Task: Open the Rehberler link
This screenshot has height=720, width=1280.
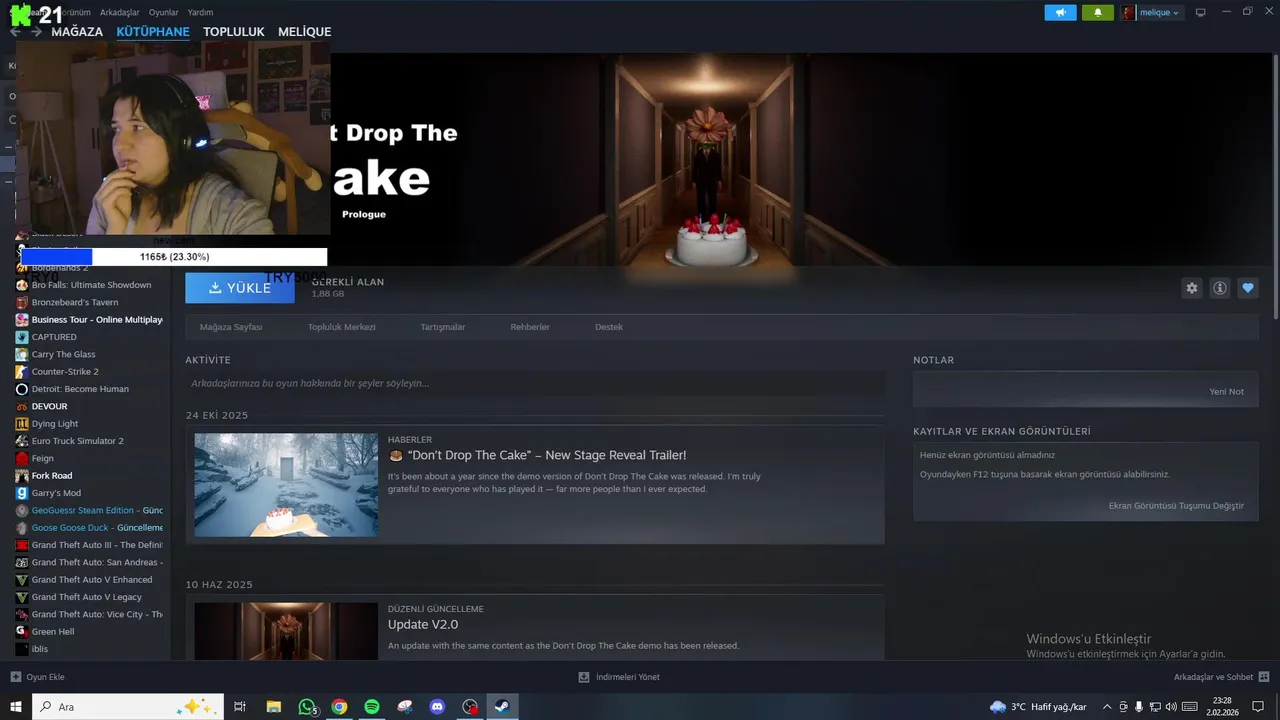Action: click(x=530, y=327)
